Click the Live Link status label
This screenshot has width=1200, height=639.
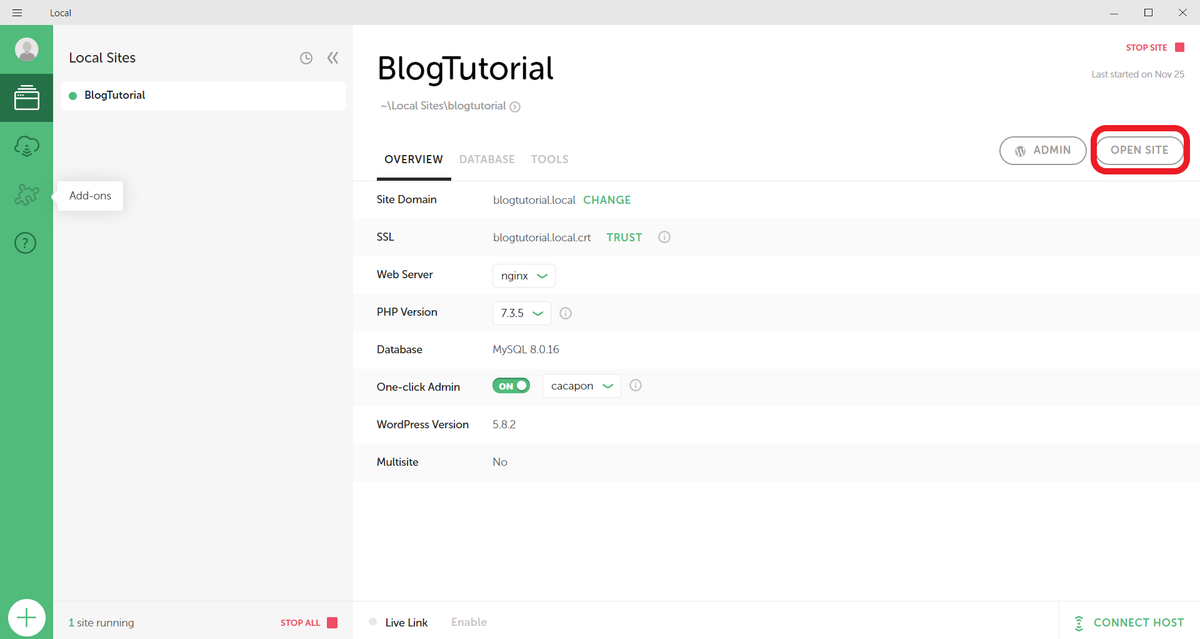point(406,622)
